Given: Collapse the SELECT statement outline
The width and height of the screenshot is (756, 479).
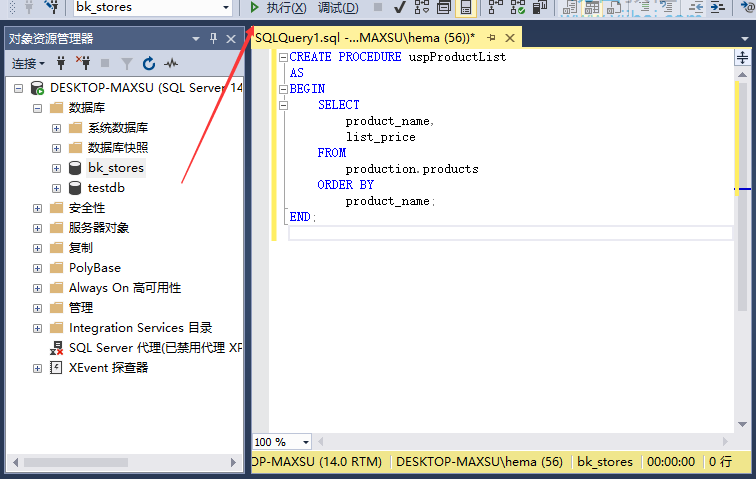Looking at the screenshot, I should [284, 105].
